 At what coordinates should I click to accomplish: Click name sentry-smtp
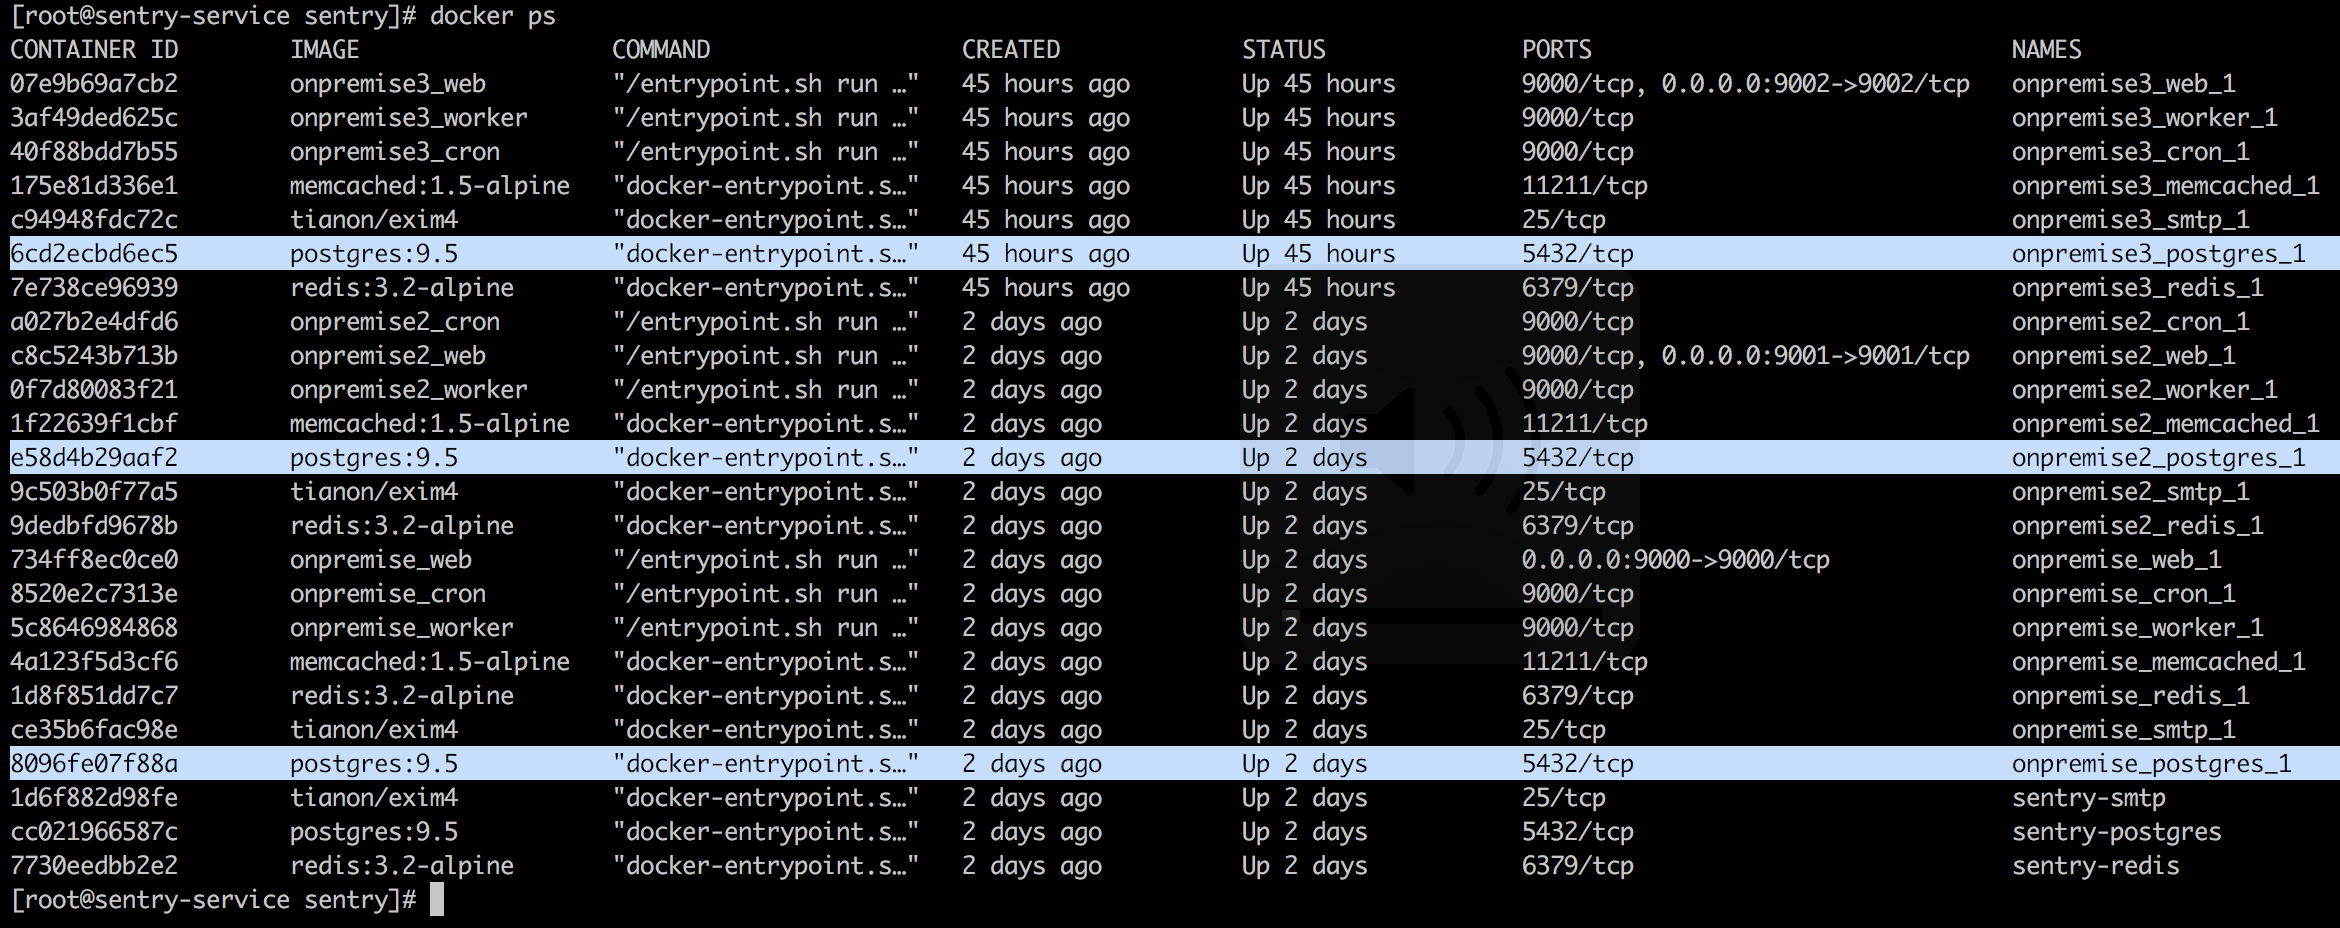(2089, 798)
